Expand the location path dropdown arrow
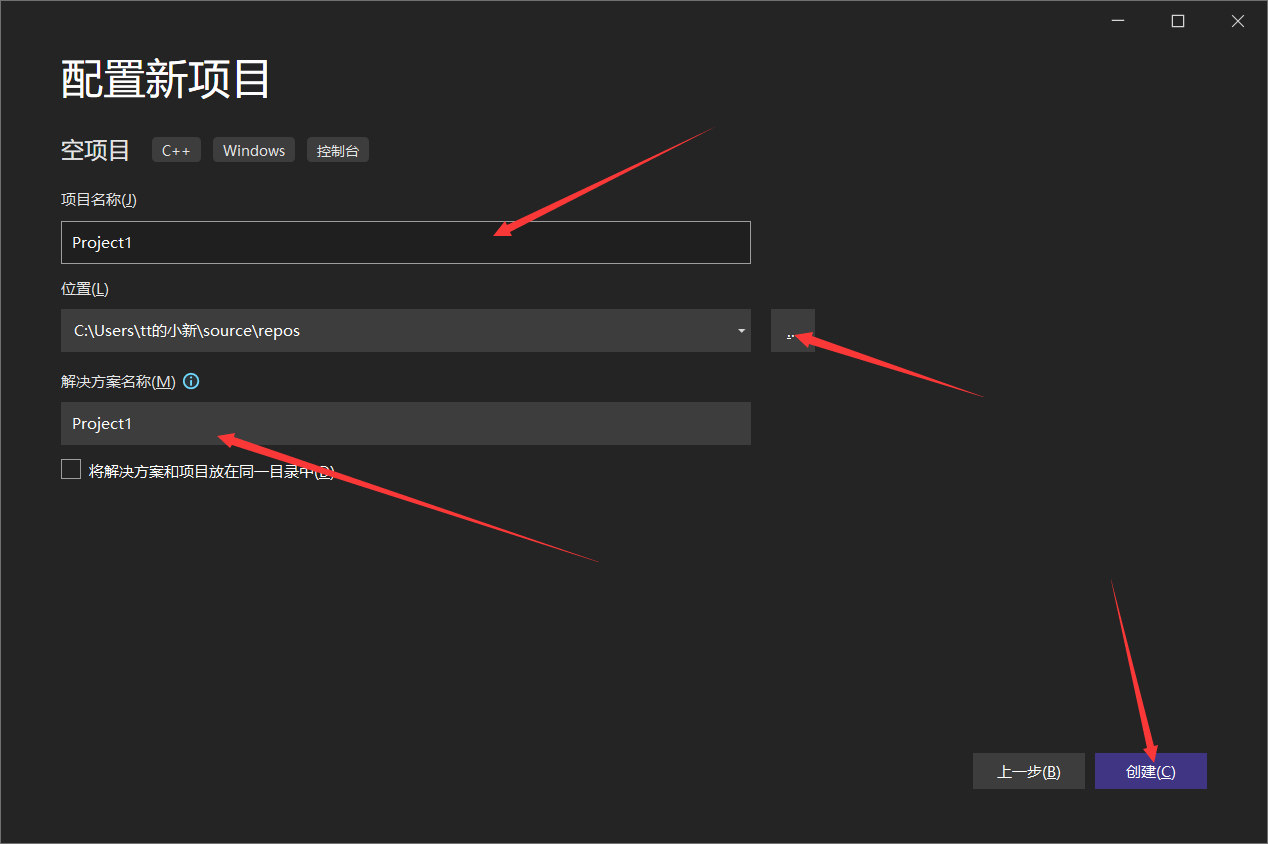This screenshot has width=1268, height=844. pyautogui.click(x=741, y=331)
